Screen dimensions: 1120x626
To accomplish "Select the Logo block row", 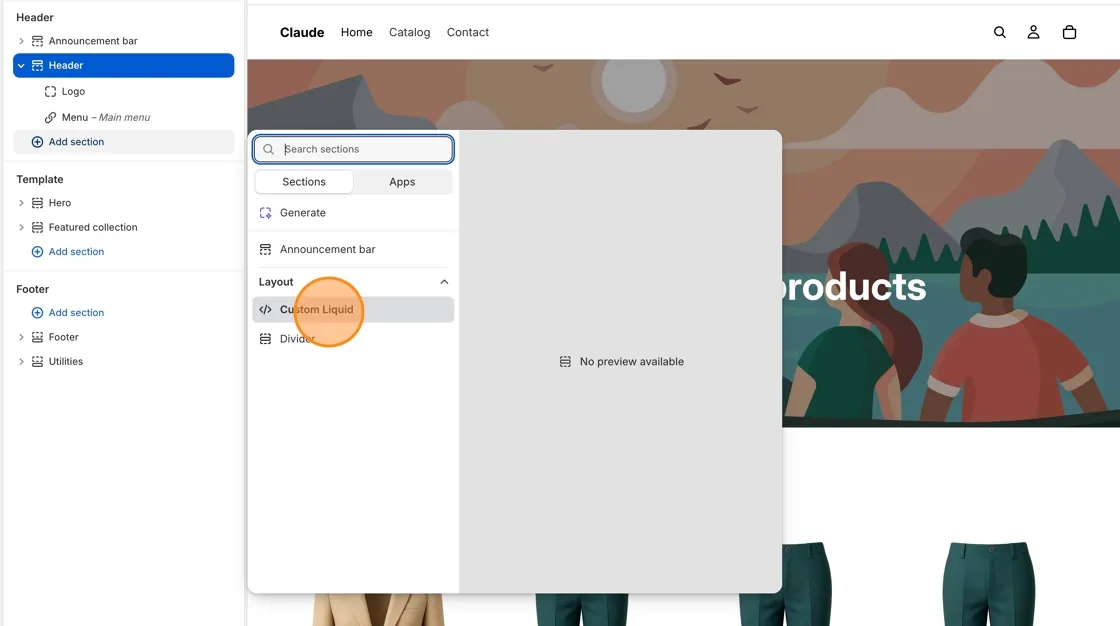I will [124, 91].
